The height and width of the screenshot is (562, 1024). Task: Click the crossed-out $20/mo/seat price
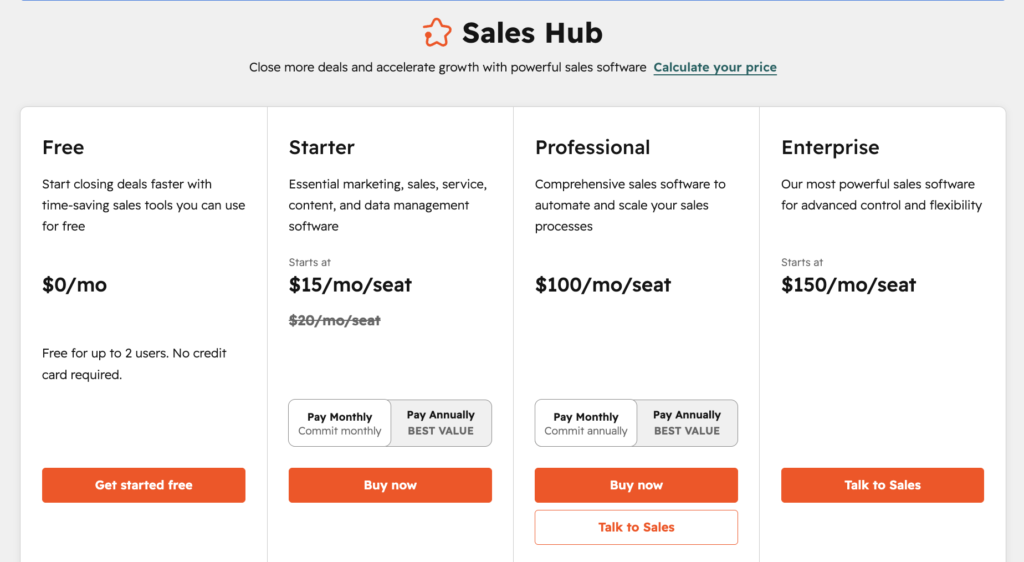pos(335,321)
